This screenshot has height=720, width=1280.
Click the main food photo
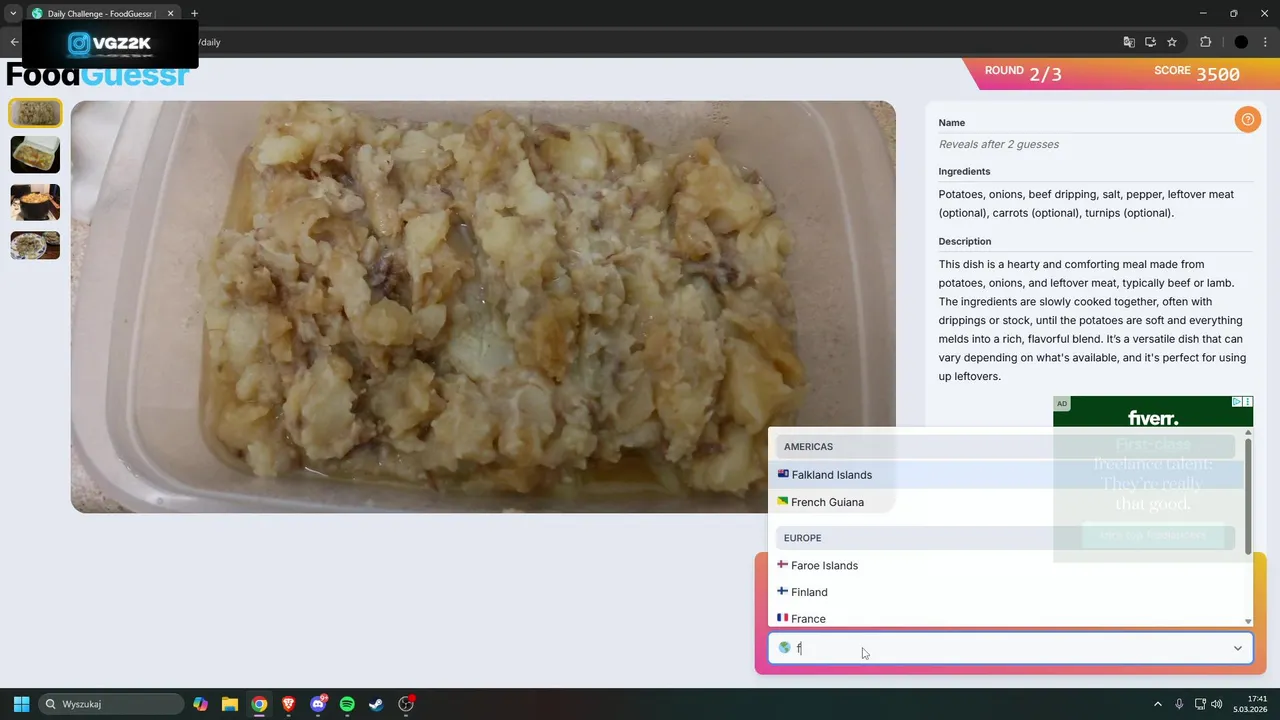click(x=483, y=307)
